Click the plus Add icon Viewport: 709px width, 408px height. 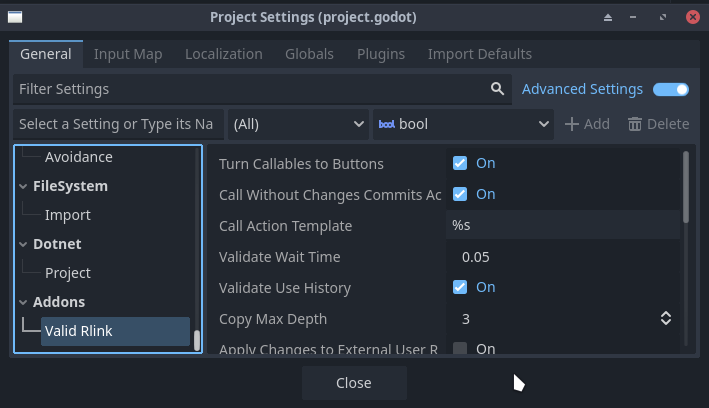(x=572, y=124)
